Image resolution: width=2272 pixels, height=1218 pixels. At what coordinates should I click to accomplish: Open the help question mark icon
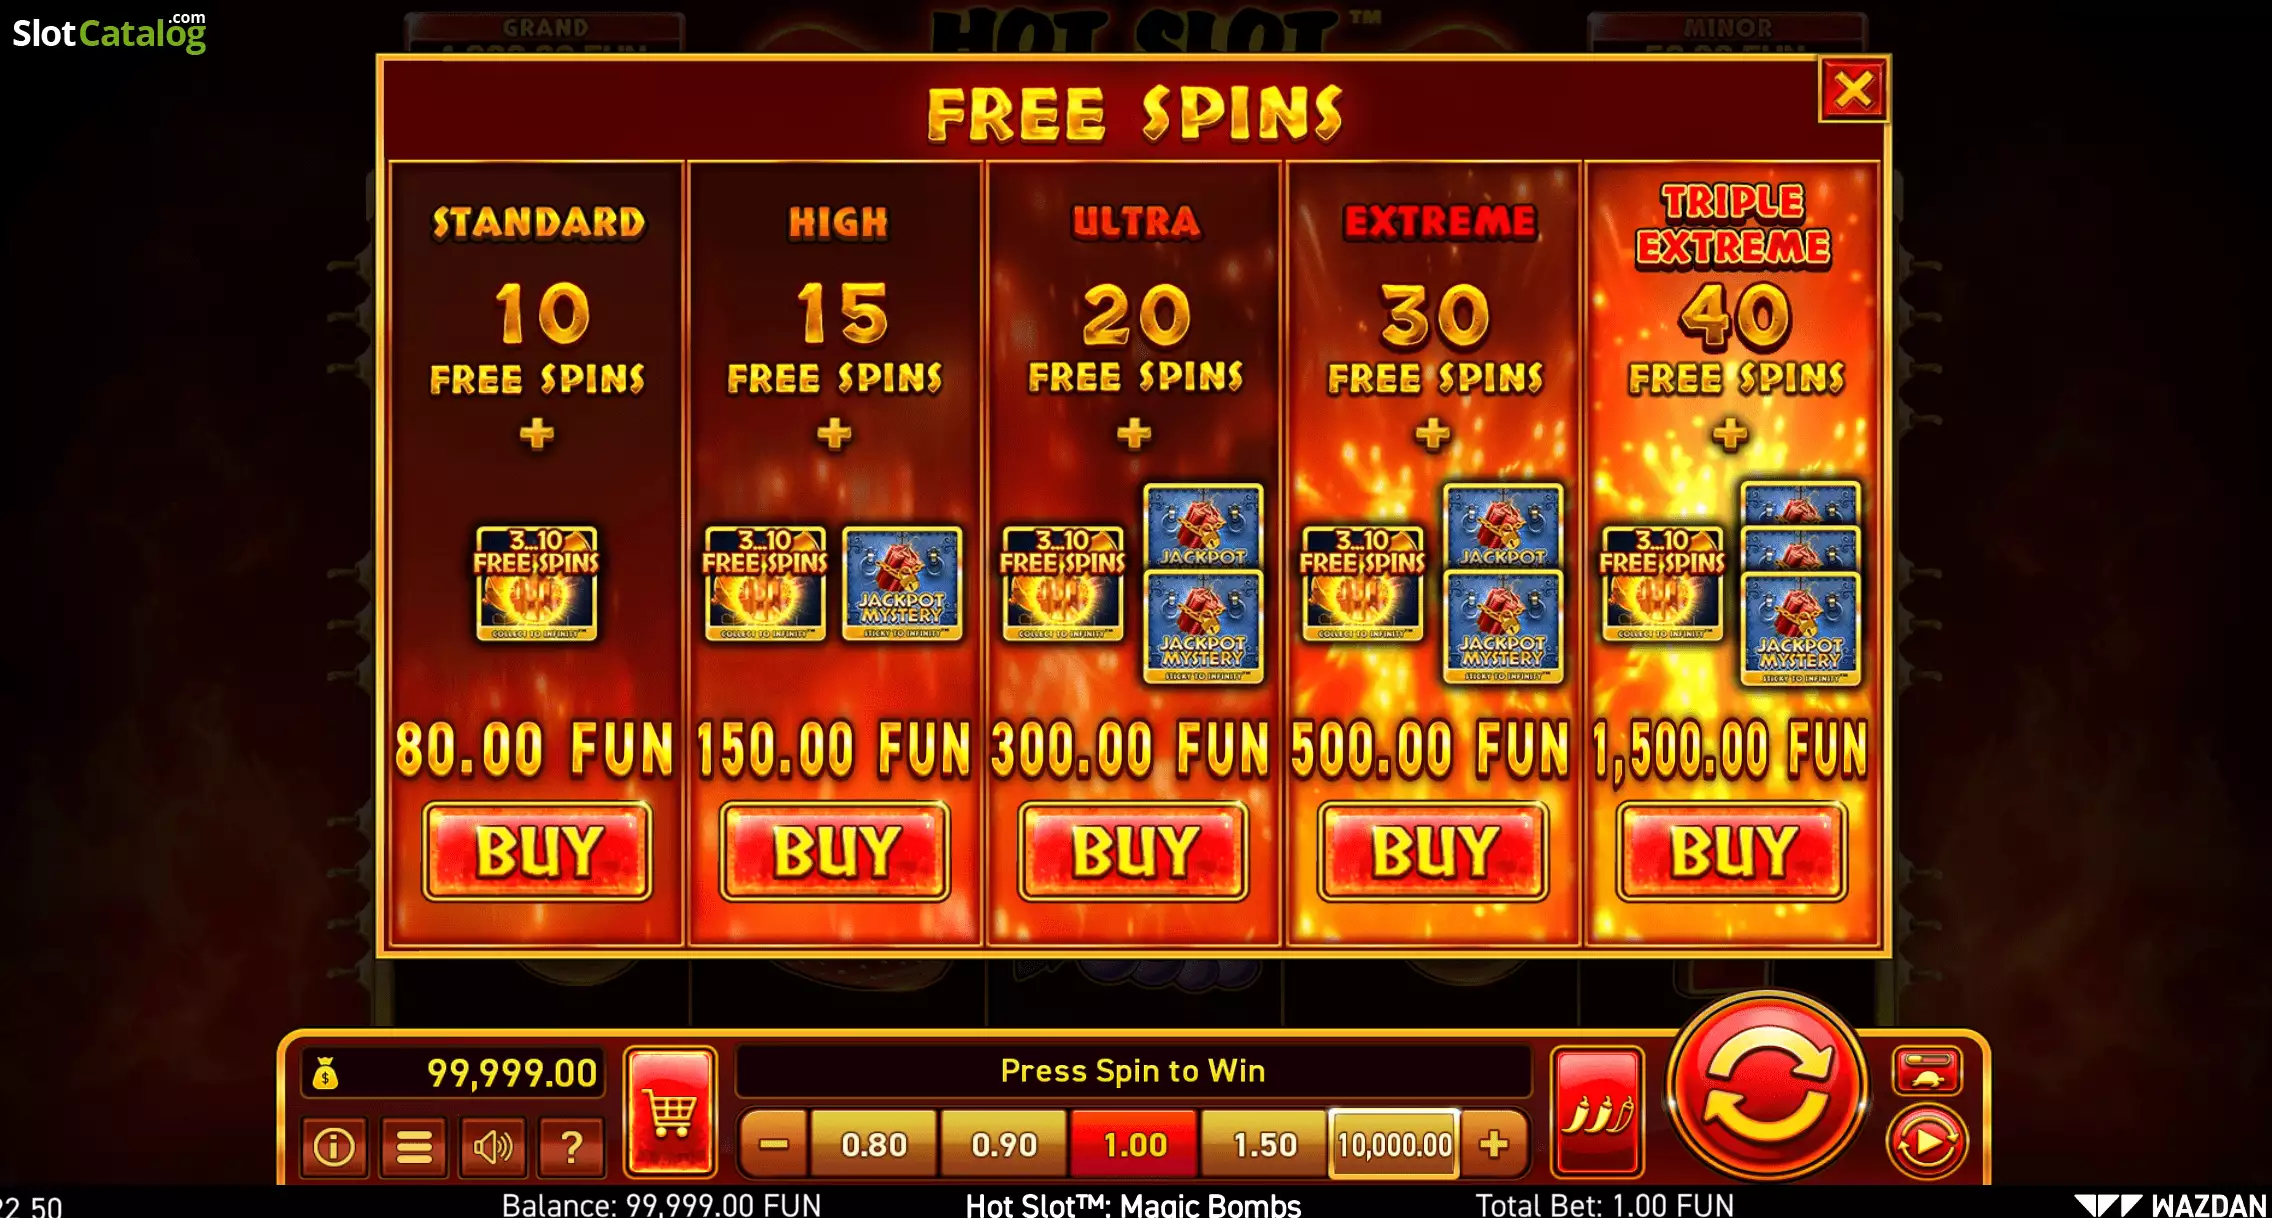pyautogui.click(x=572, y=1146)
